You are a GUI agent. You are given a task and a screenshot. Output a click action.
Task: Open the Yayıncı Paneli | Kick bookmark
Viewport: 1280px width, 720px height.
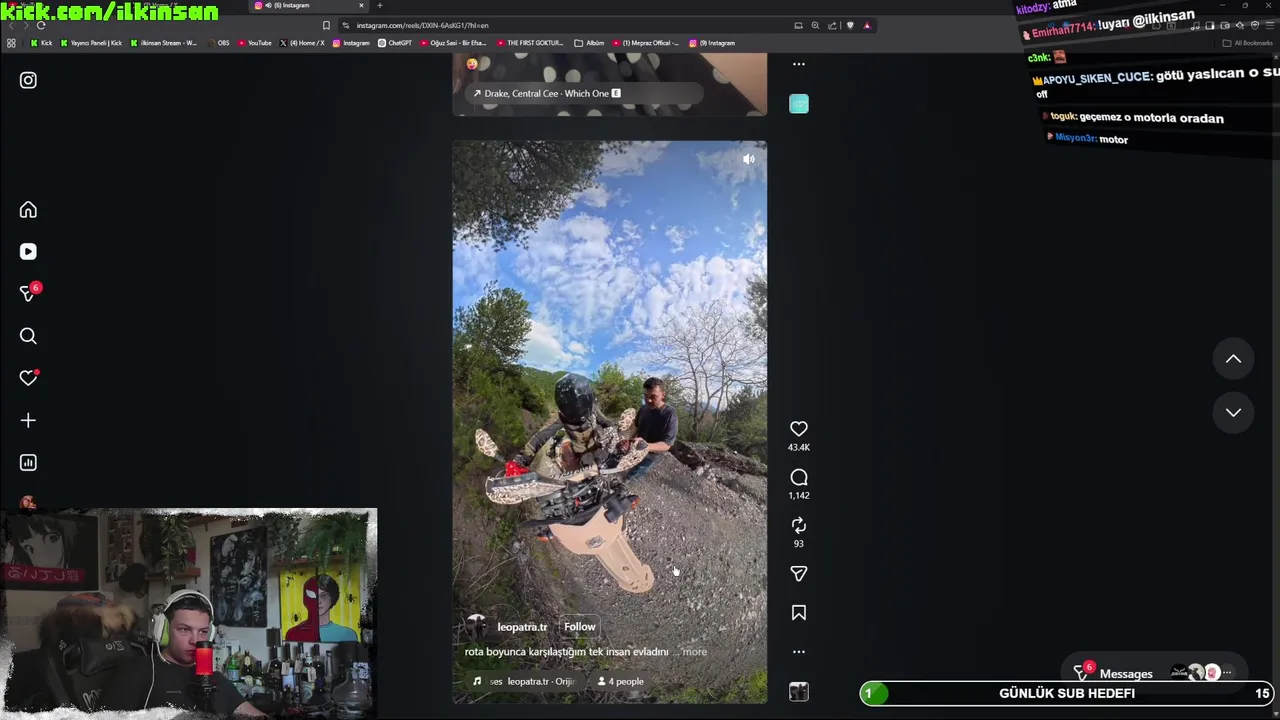tap(92, 43)
